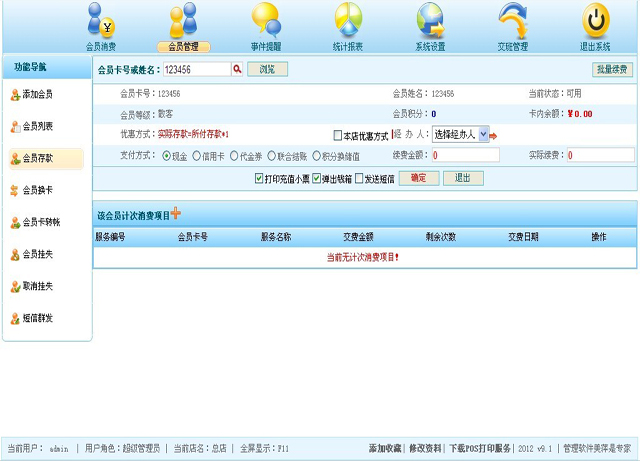Open the 统计报表 pie chart icon
This screenshot has width=640, height=461.
point(347,20)
